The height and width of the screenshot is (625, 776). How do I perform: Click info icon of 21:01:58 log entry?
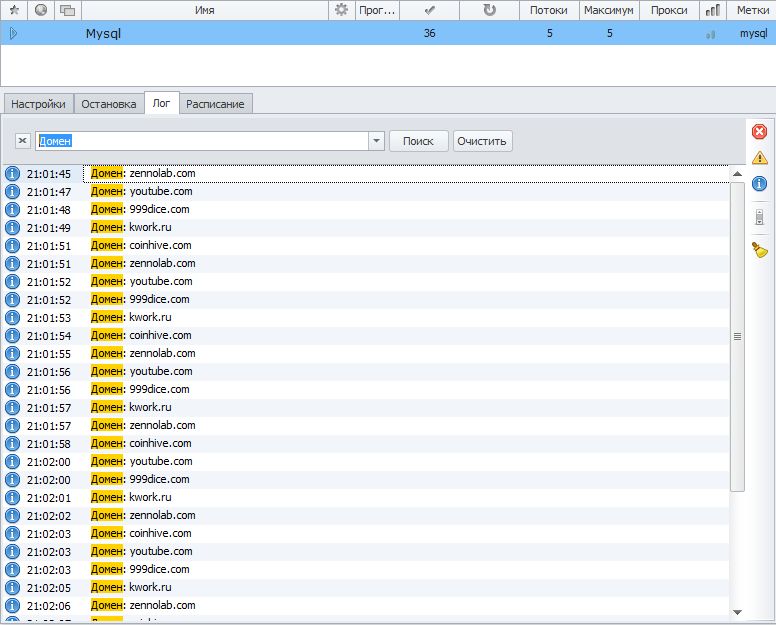pyautogui.click(x=12, y=443)
